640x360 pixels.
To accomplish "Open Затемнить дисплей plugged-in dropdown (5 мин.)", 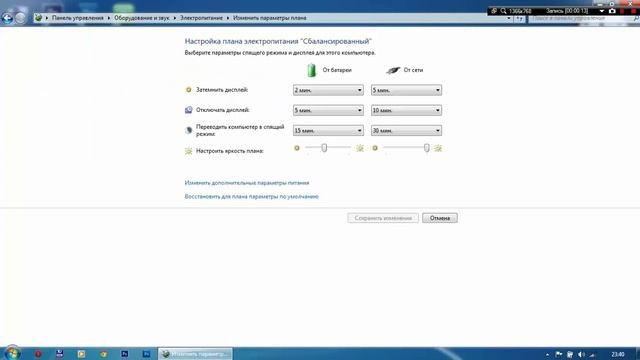I will (x=406, y=90).
